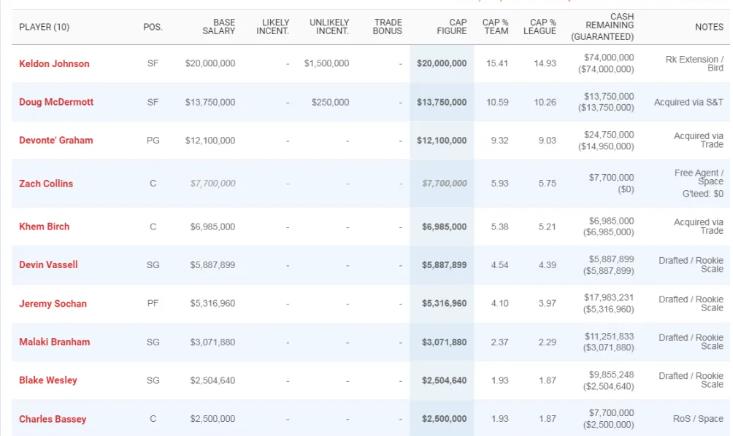The height and width of the screenshot is (436, 733).
Task: Open Doug McDermott player link
Action: coord(56,102)
